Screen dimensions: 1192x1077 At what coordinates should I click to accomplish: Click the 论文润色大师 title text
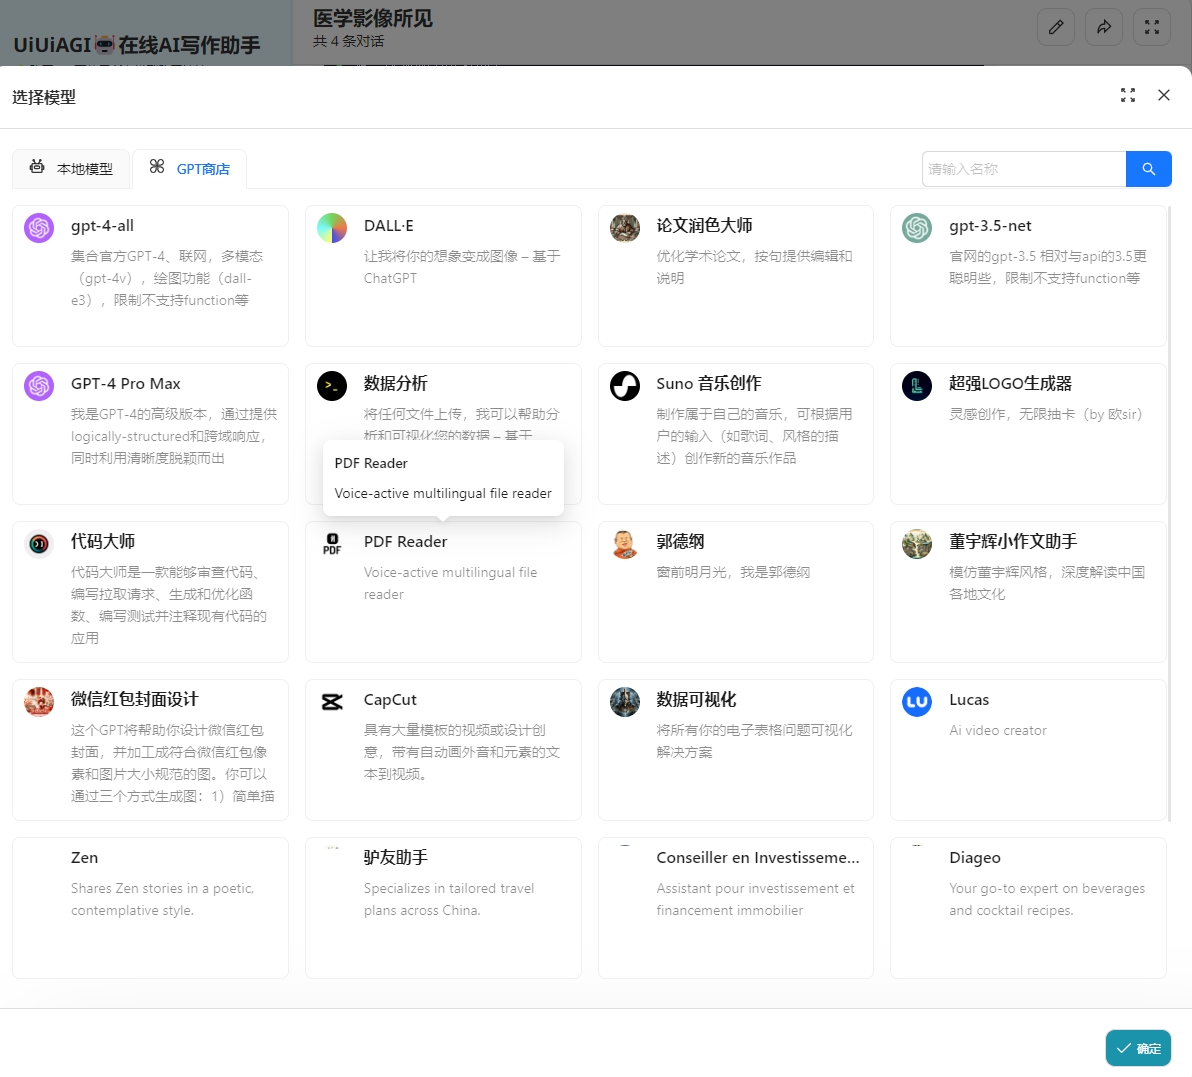click(x=704, y=226)
